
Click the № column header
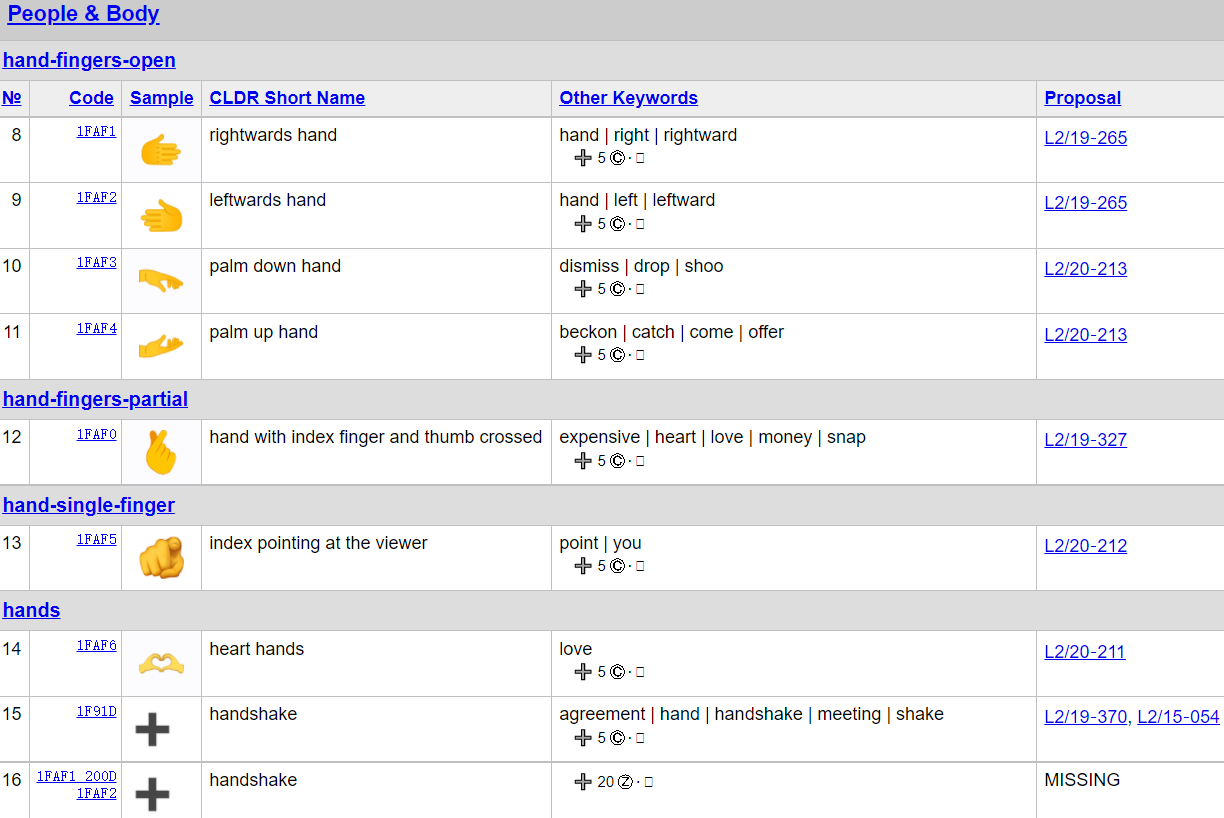tap(12, 98)
